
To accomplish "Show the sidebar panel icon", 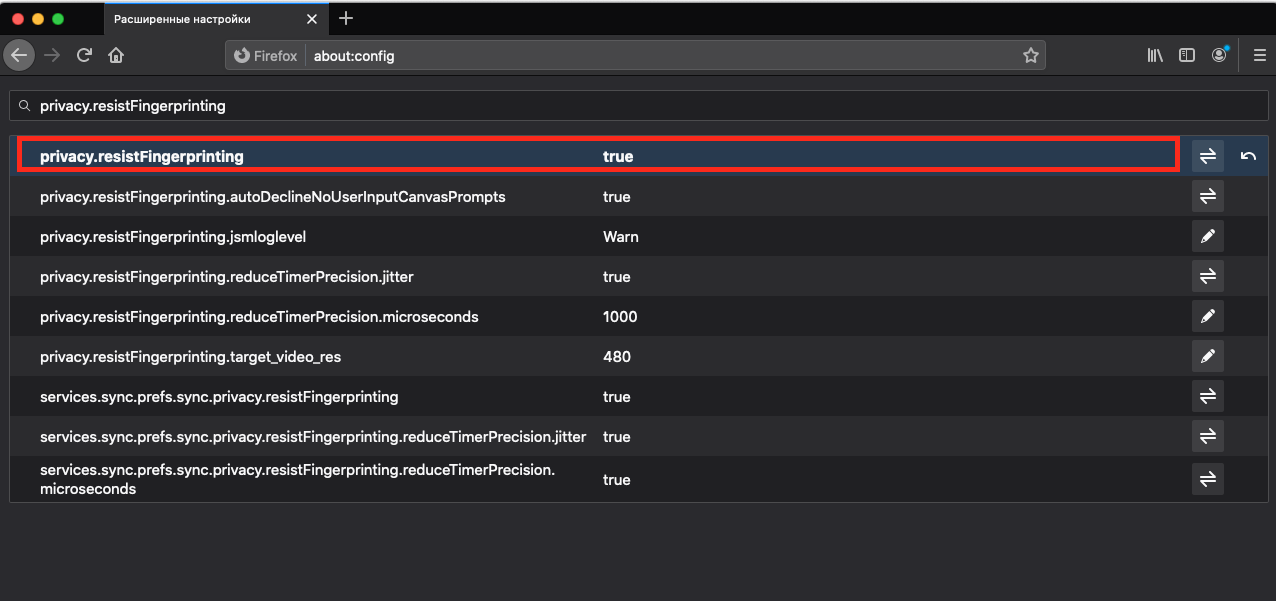I will pyautogui.click(x=1187, y=56).
